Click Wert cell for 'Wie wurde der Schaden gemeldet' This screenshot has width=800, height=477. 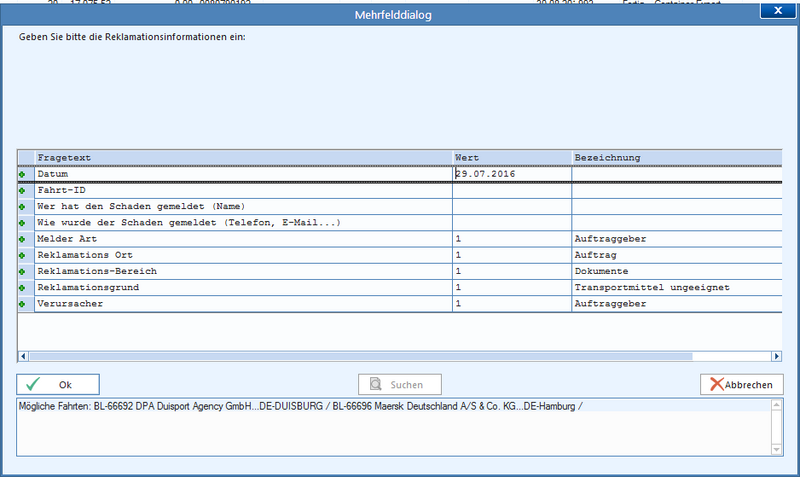pos(512,222)
